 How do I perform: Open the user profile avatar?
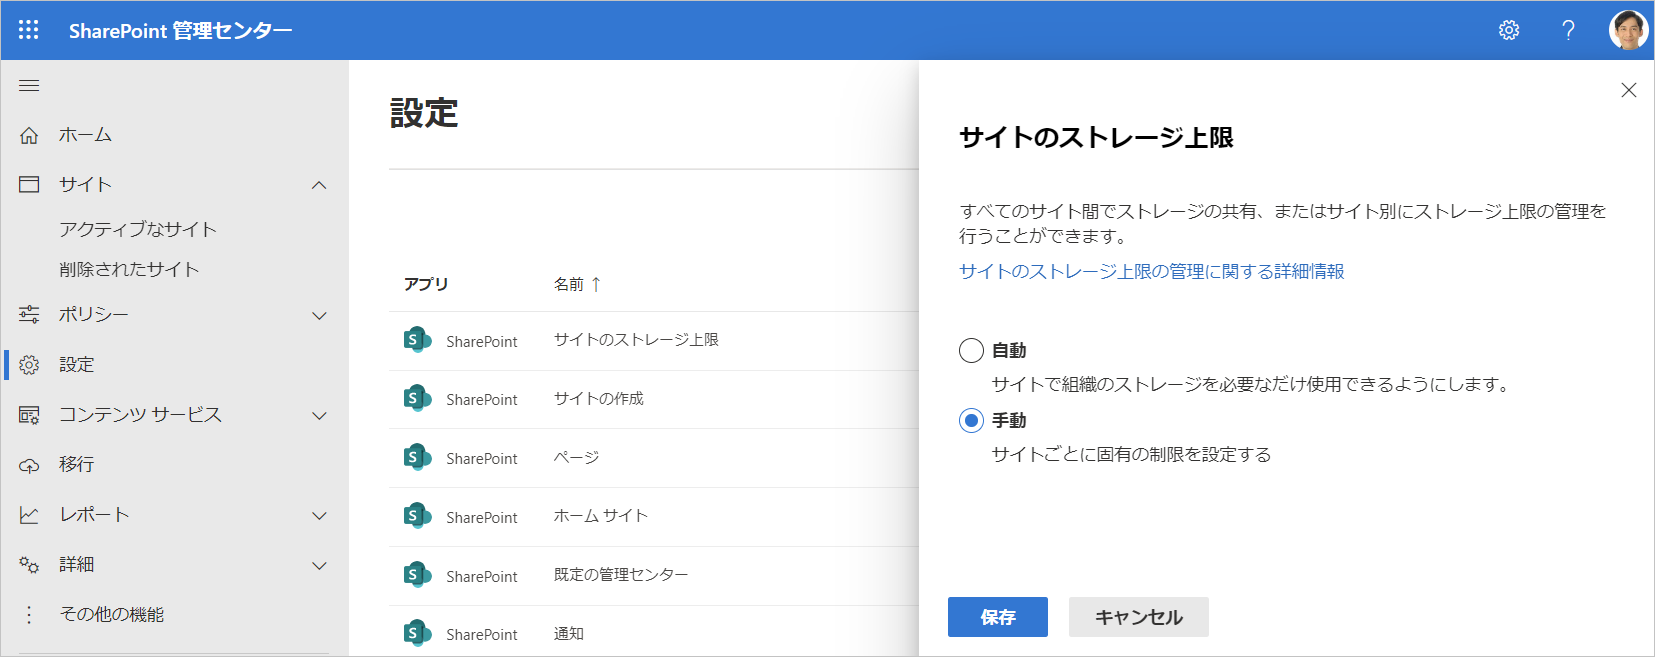(x=1628, y=30)
